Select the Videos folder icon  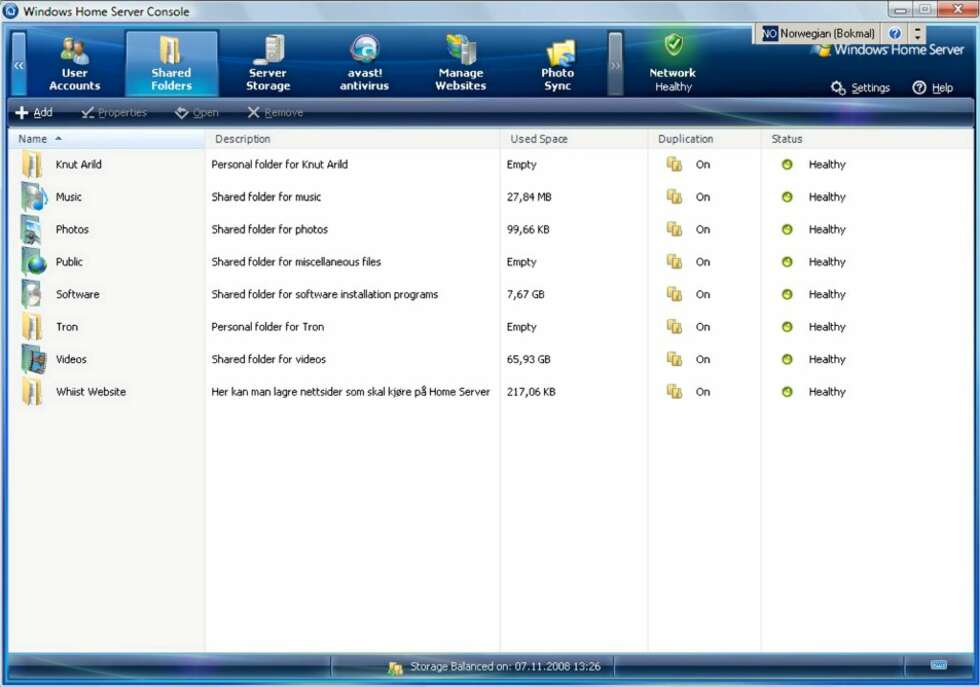click(x=34, y=359)
